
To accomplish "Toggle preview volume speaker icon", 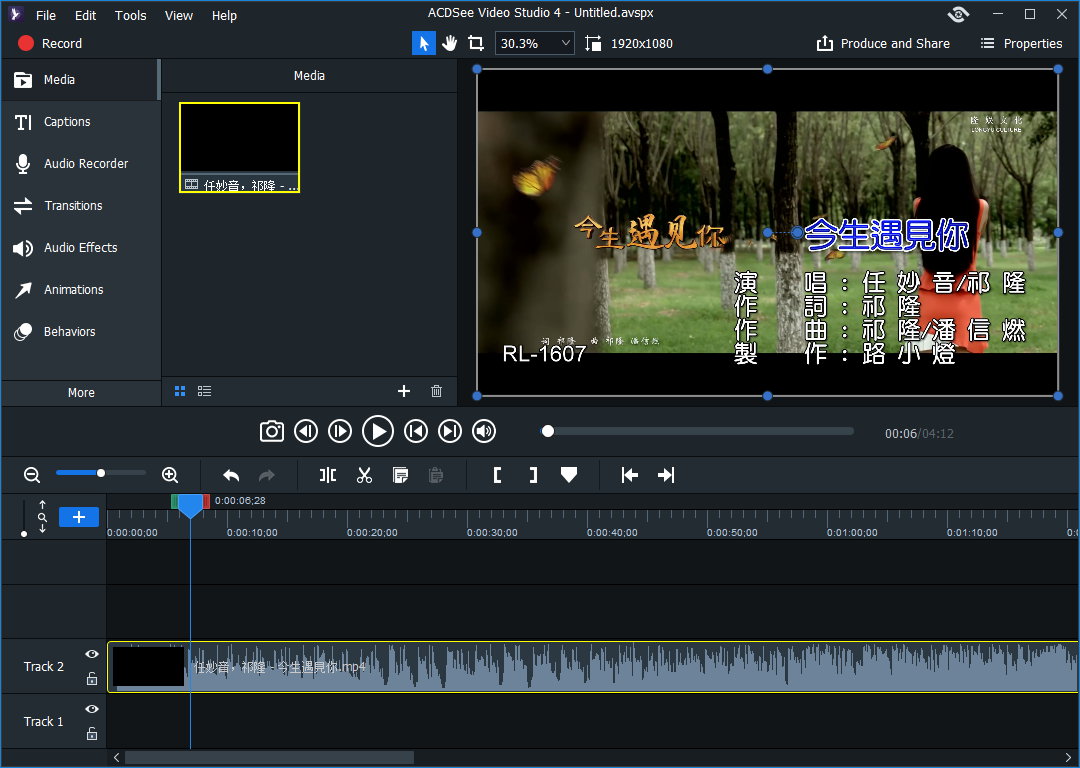I will [x=484, y=432].
